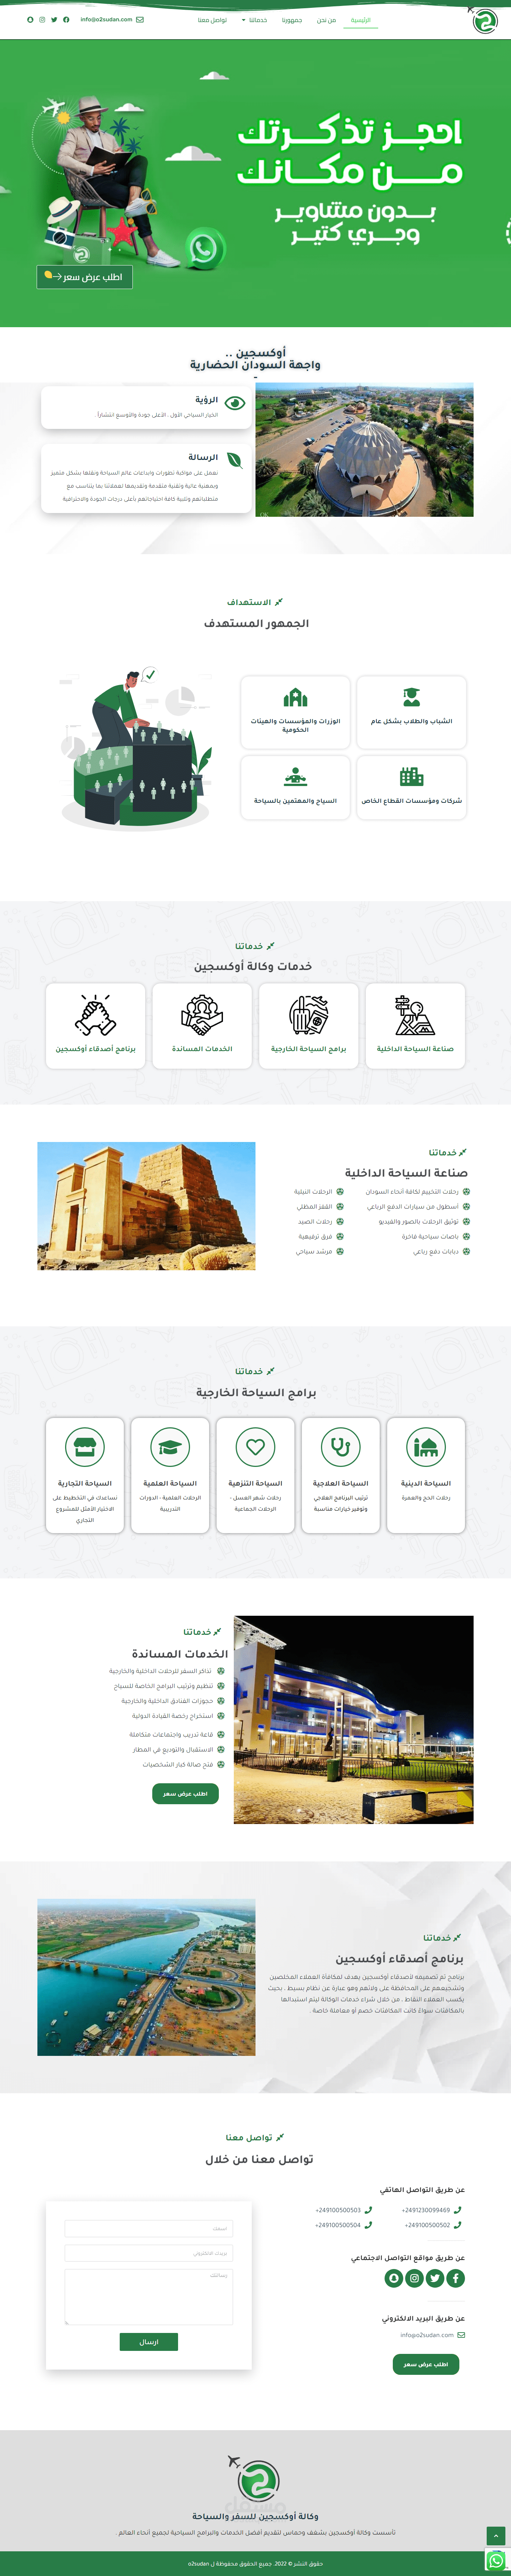The image size is (511, 2576).
Task: Click the handshake gear icon for الخدمات المساندة
Action: point(202,1015)
